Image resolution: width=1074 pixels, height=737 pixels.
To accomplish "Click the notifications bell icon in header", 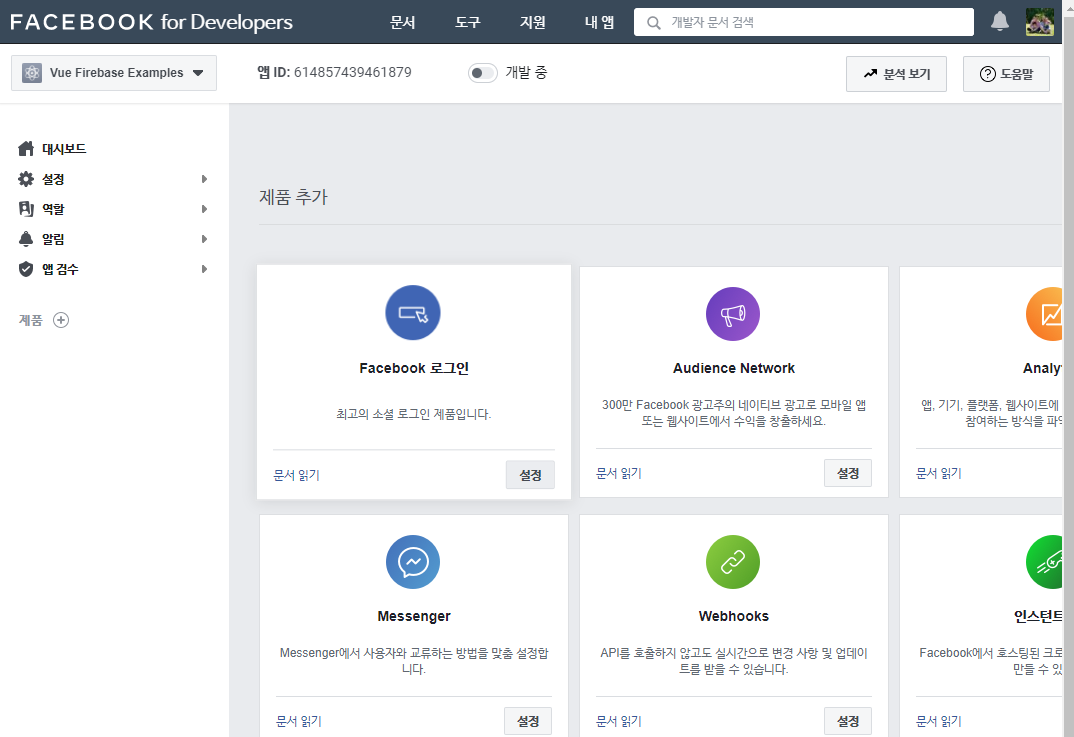I will click(x=999, y=21).
